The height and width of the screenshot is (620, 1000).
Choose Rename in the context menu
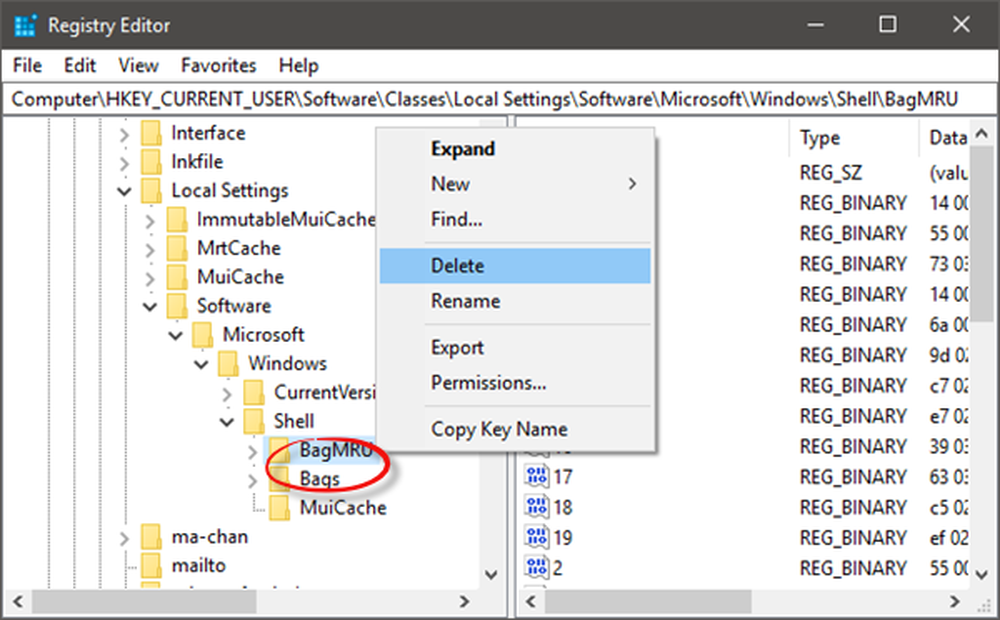tap(515, 301)
